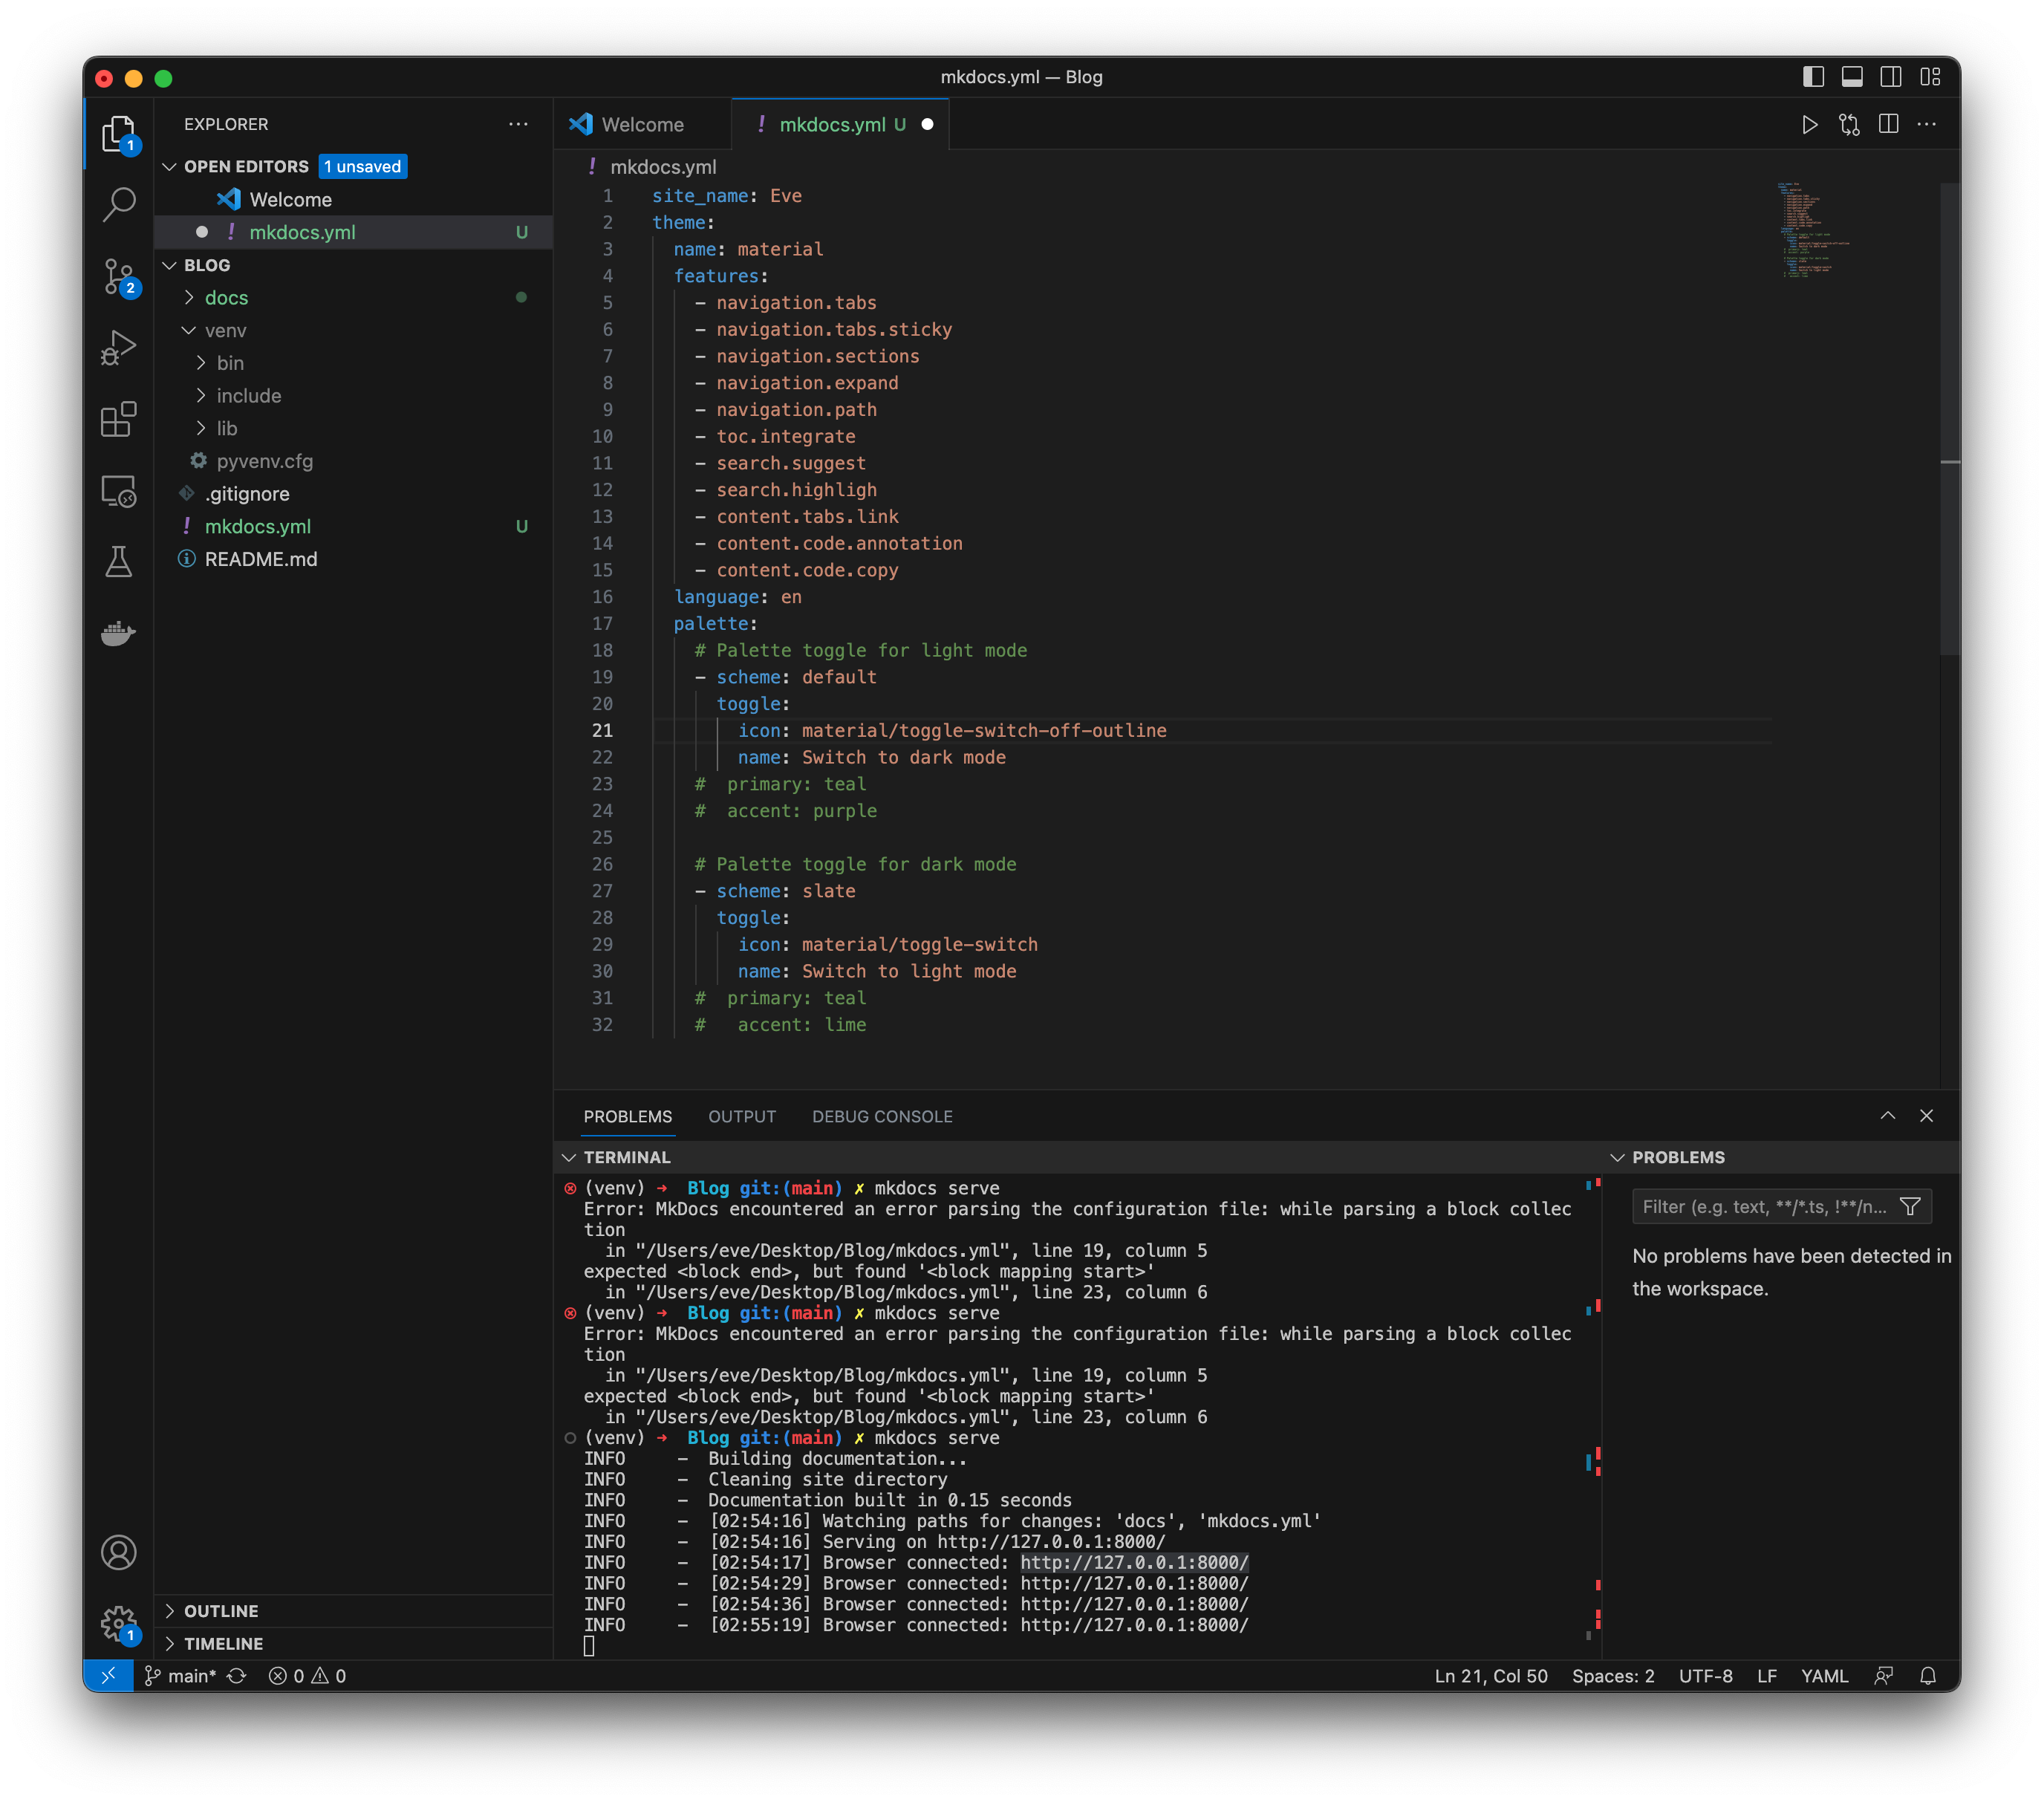Maximize panel size chevron

pyautogui.click(x=1887, y=1116)
